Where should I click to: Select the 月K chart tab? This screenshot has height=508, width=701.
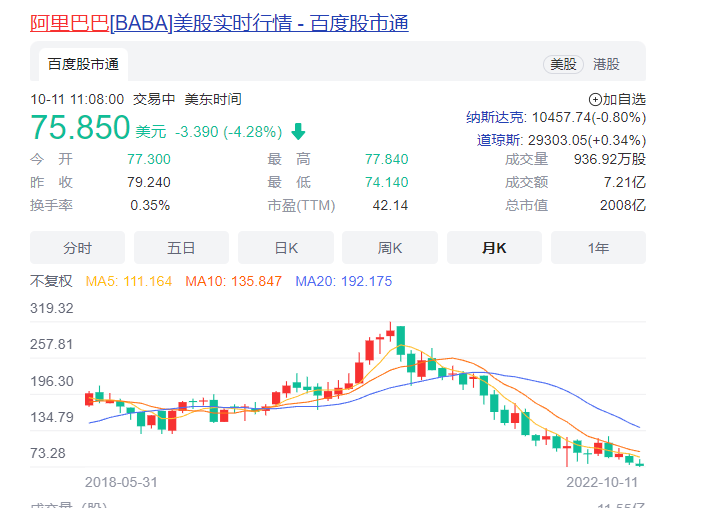coord(494,248)
